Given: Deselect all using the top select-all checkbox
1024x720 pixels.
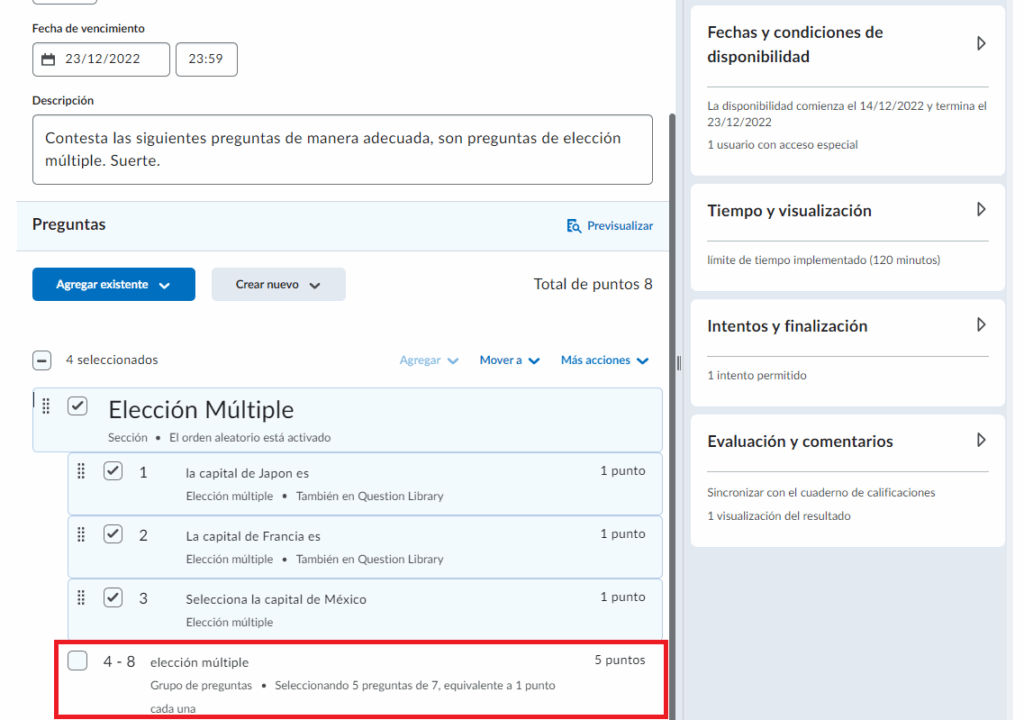Looking at the screenshot, I should tap(41, 360).
